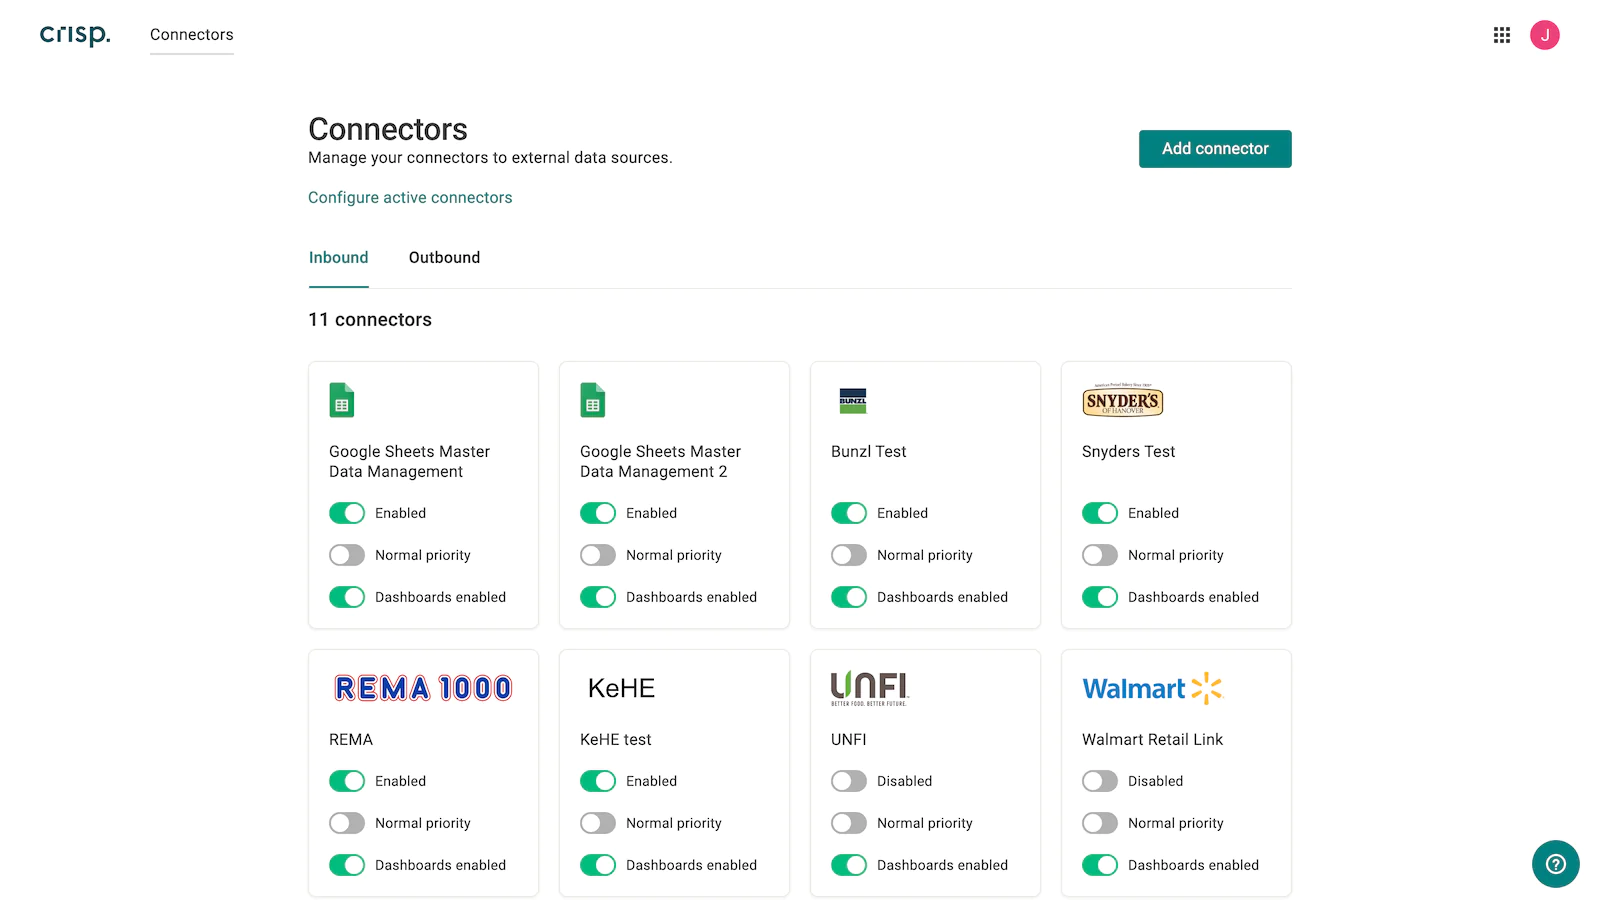1600x900 pixels.
Task: Toggle Normal priority for Snyders Test
Action: coord(1100,555)
